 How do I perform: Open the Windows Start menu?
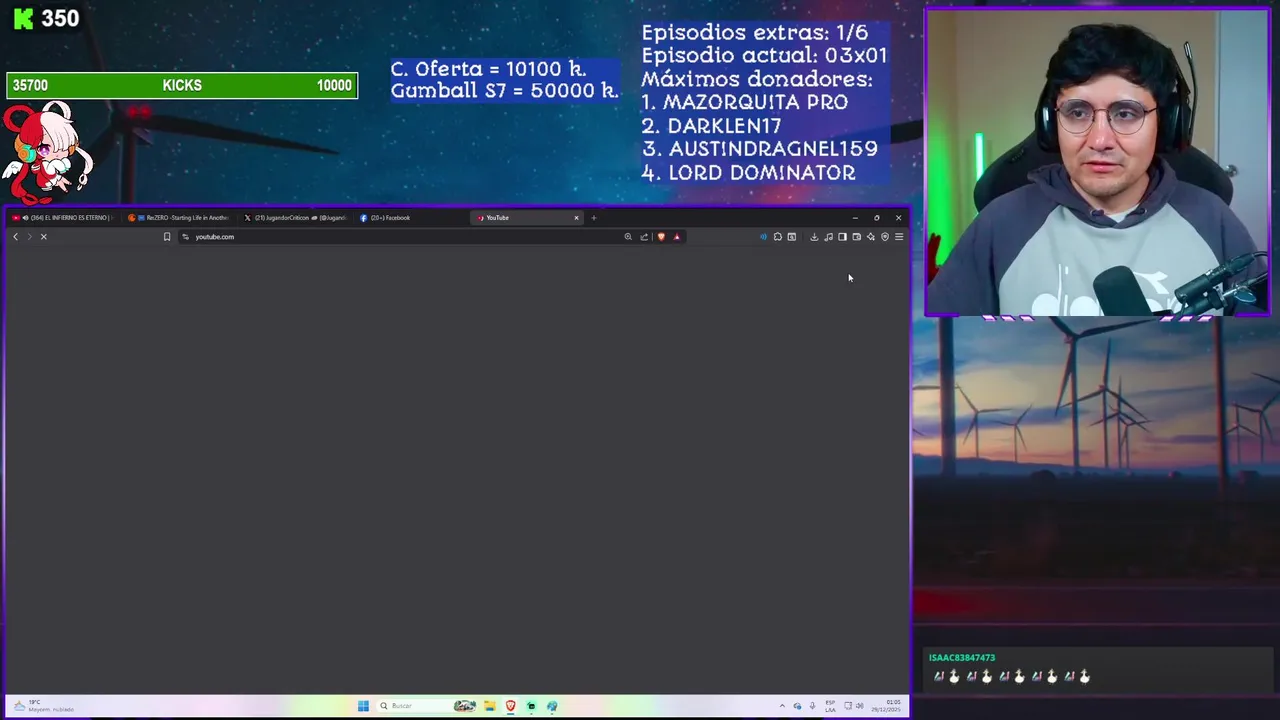[x=363, y=706]
